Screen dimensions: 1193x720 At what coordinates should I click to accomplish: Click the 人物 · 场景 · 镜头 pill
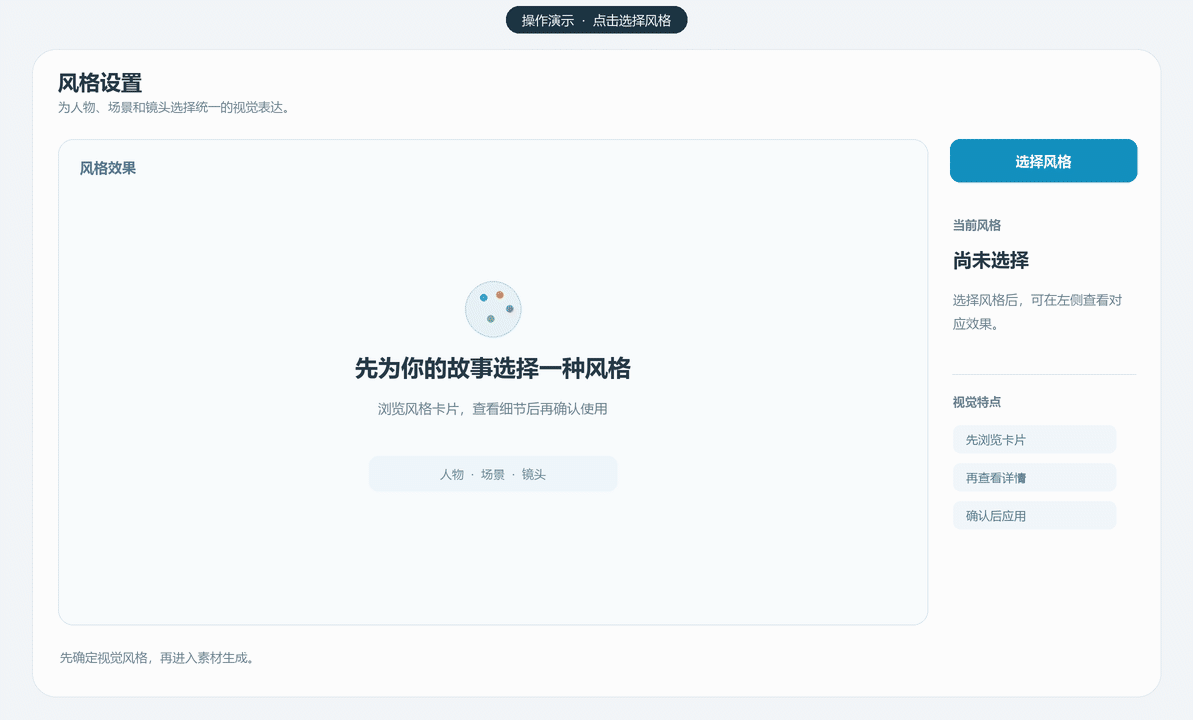click(493, 474)
